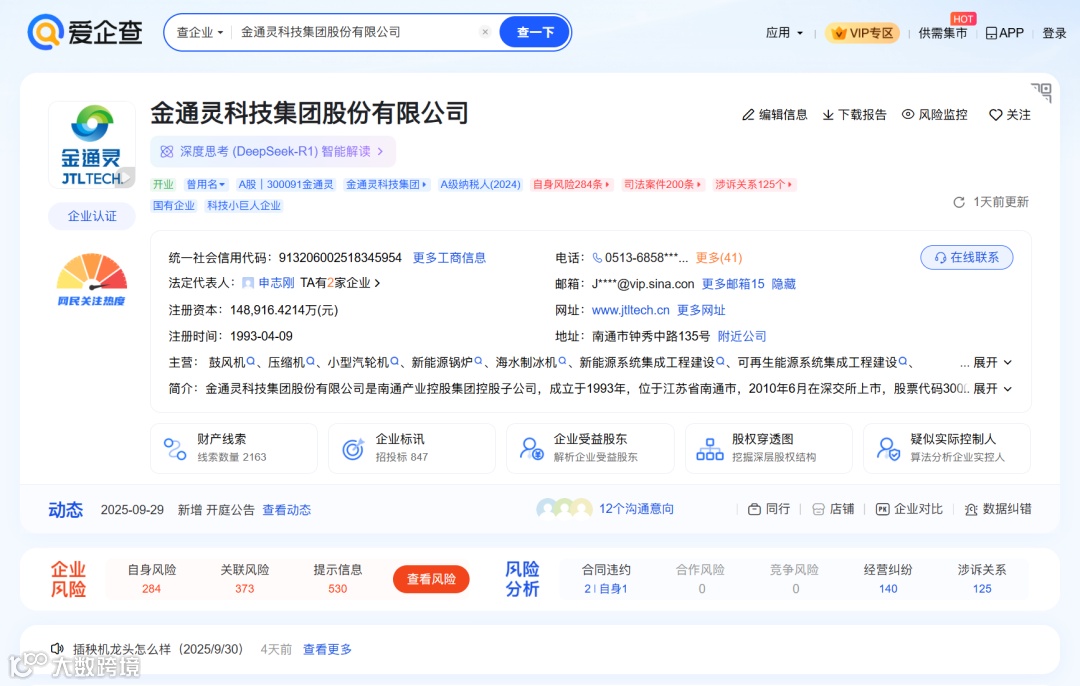Click the QR code corner icon
1080x686 pixels.
pyautogui.click(x=1041, y=92)
